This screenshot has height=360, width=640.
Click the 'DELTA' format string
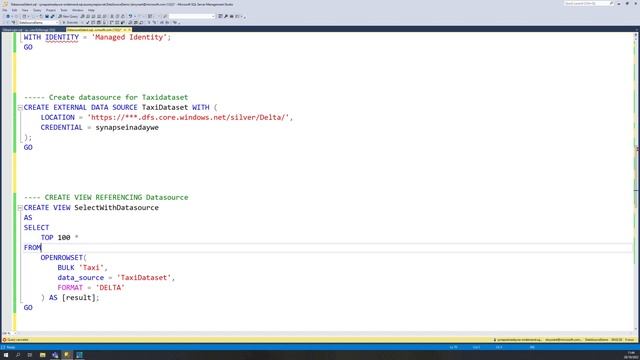click(x=110, y=288)
